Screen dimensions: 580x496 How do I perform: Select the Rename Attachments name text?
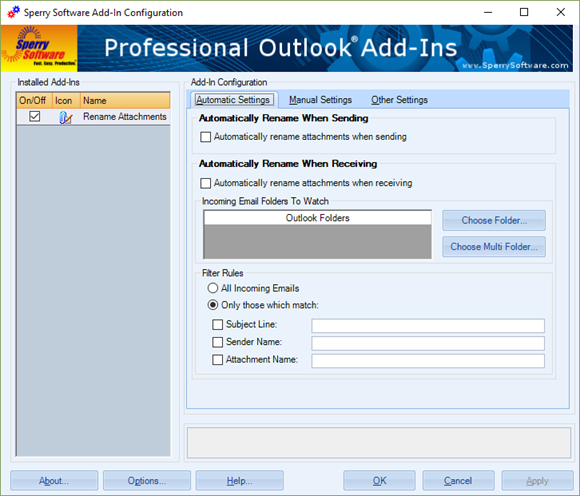[x=125, y=117]
